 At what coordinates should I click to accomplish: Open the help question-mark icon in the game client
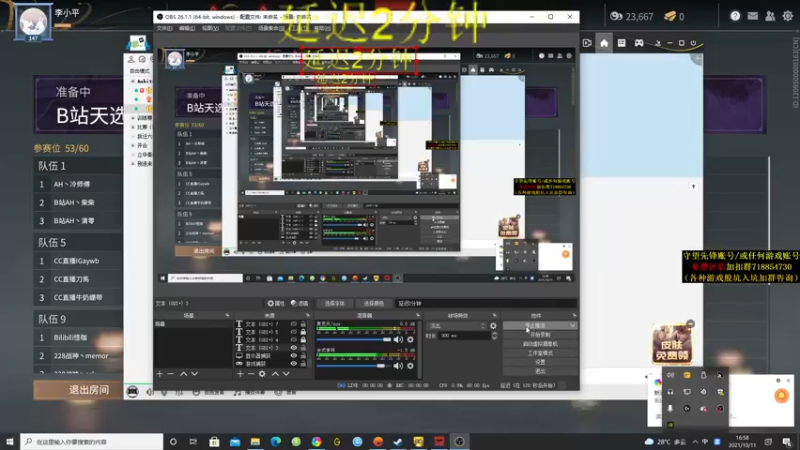pos(735,16)
